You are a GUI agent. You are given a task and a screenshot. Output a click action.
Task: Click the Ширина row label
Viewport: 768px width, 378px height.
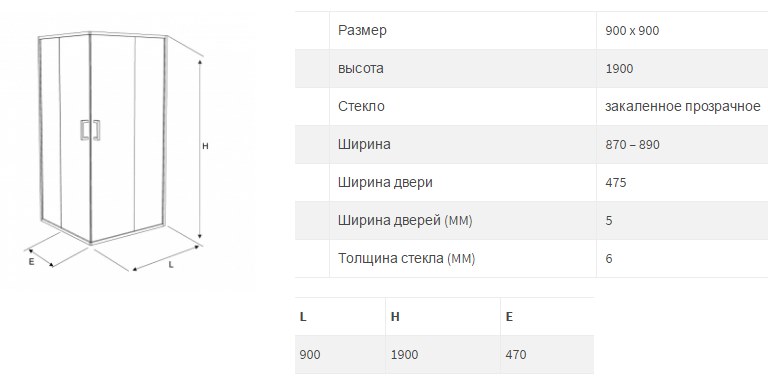pyautogui.click(x=364, y=144)
